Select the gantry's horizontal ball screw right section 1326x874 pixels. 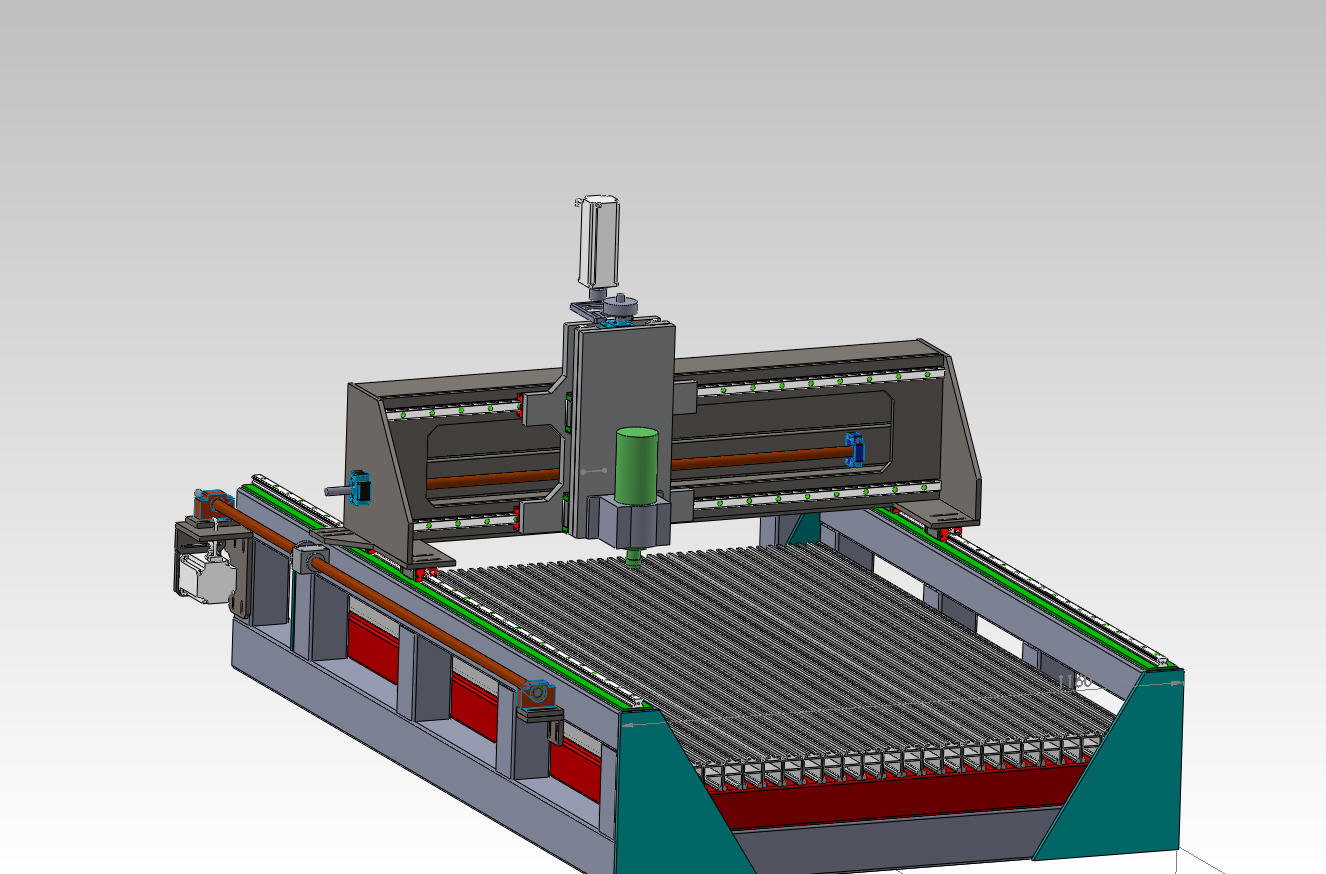tap(760, 458)
